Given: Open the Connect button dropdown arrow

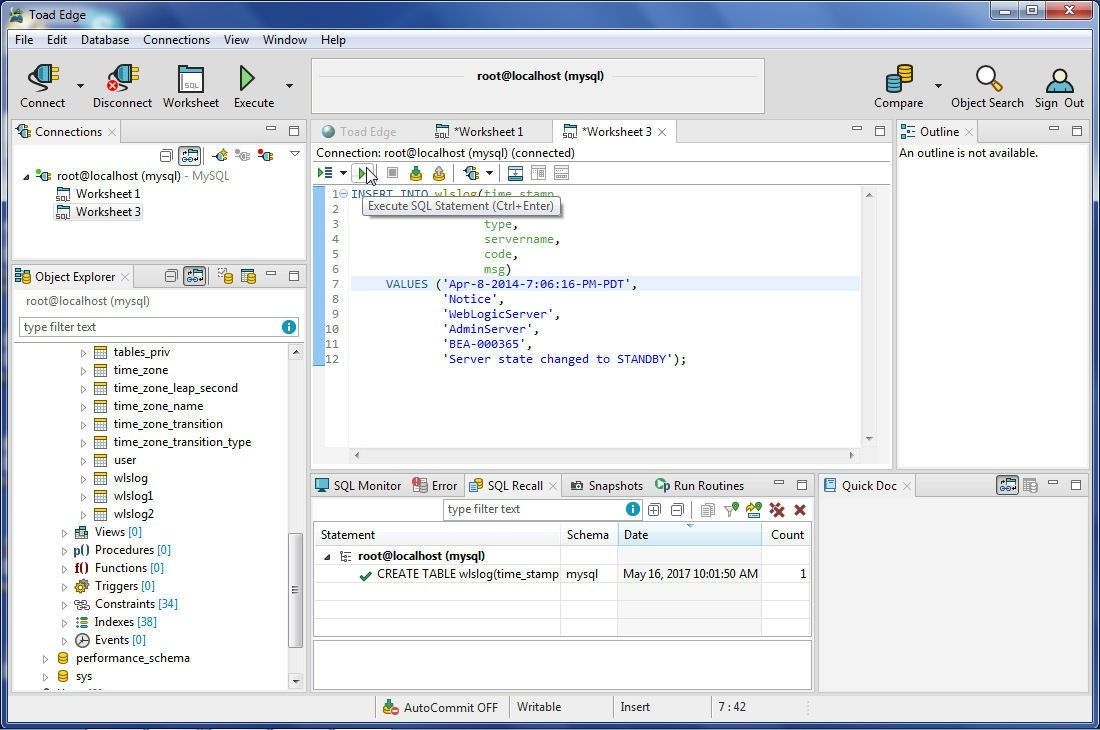Looking at the screenshot, I should 80,86.
